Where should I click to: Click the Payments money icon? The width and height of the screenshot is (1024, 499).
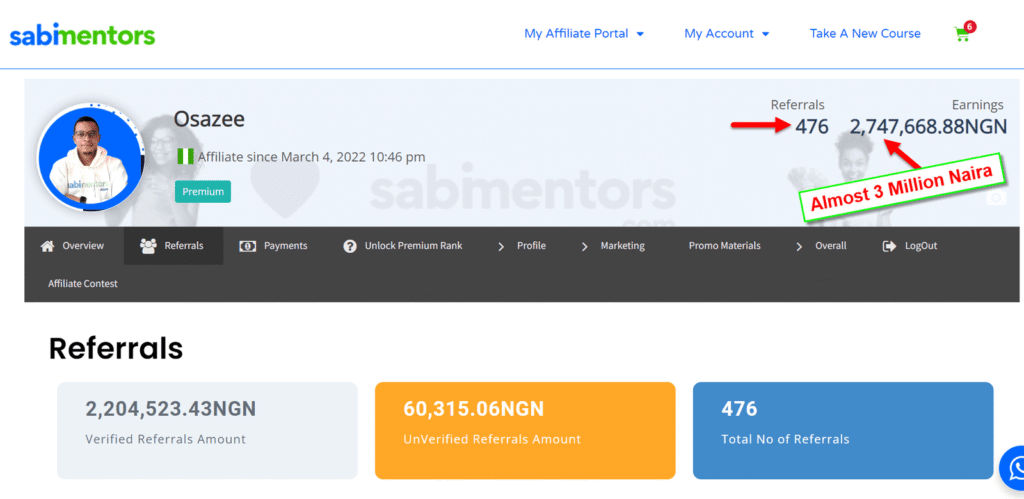tap(247, 246)
